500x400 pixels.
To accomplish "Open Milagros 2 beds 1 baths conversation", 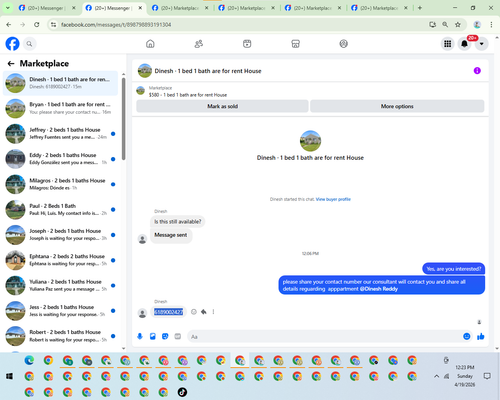I will click(x=60, y=184).
